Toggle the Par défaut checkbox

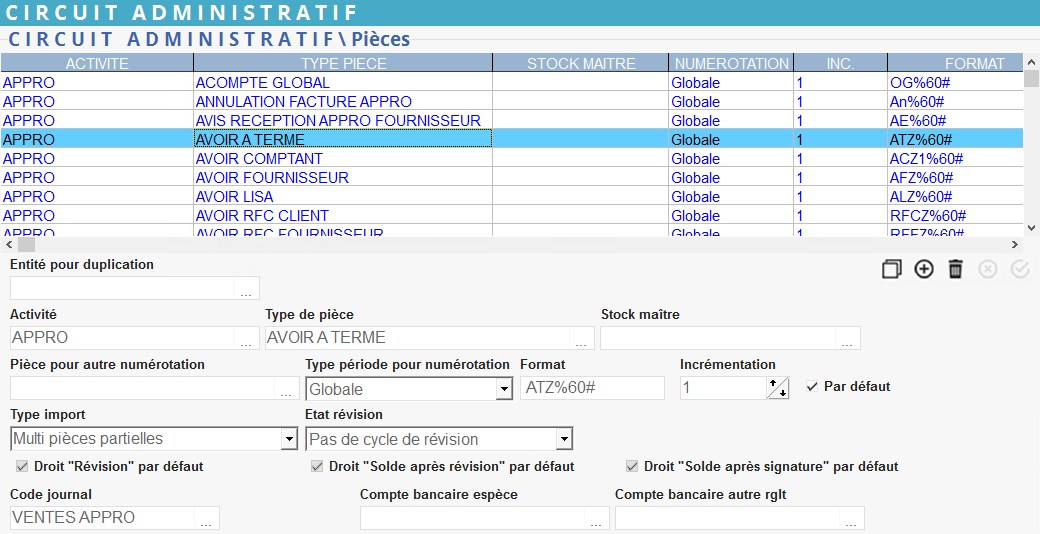pos(812,387)
